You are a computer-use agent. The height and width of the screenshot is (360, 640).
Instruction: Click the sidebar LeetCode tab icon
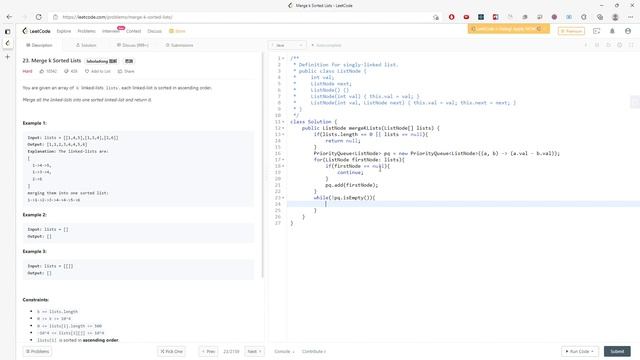tap(7, 43)
